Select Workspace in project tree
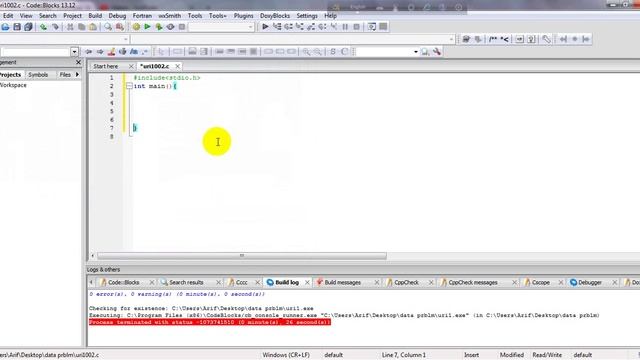 (13, 85)
